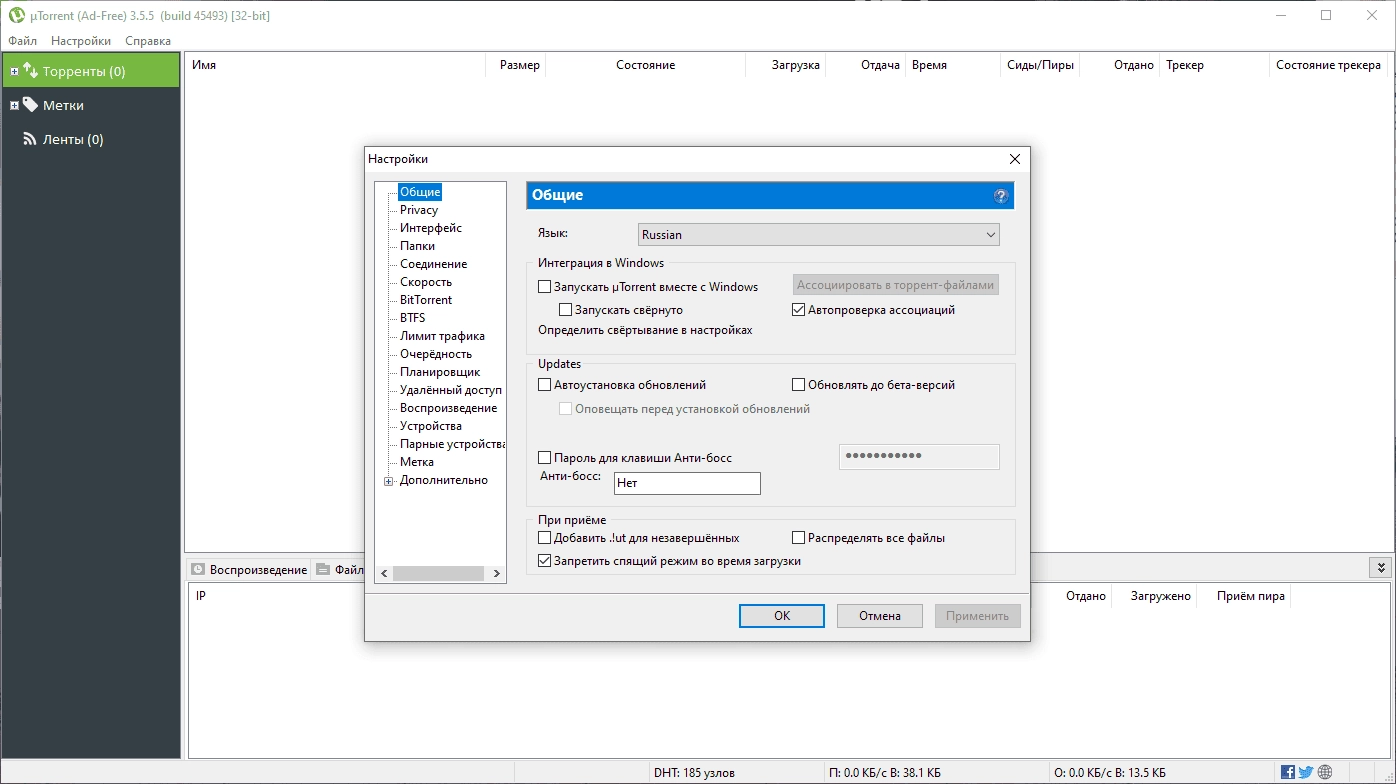Confirm settings with OK button
The width and height of the screenshot is (1396, 784).
pyautogui.click(x=782, y=616)
